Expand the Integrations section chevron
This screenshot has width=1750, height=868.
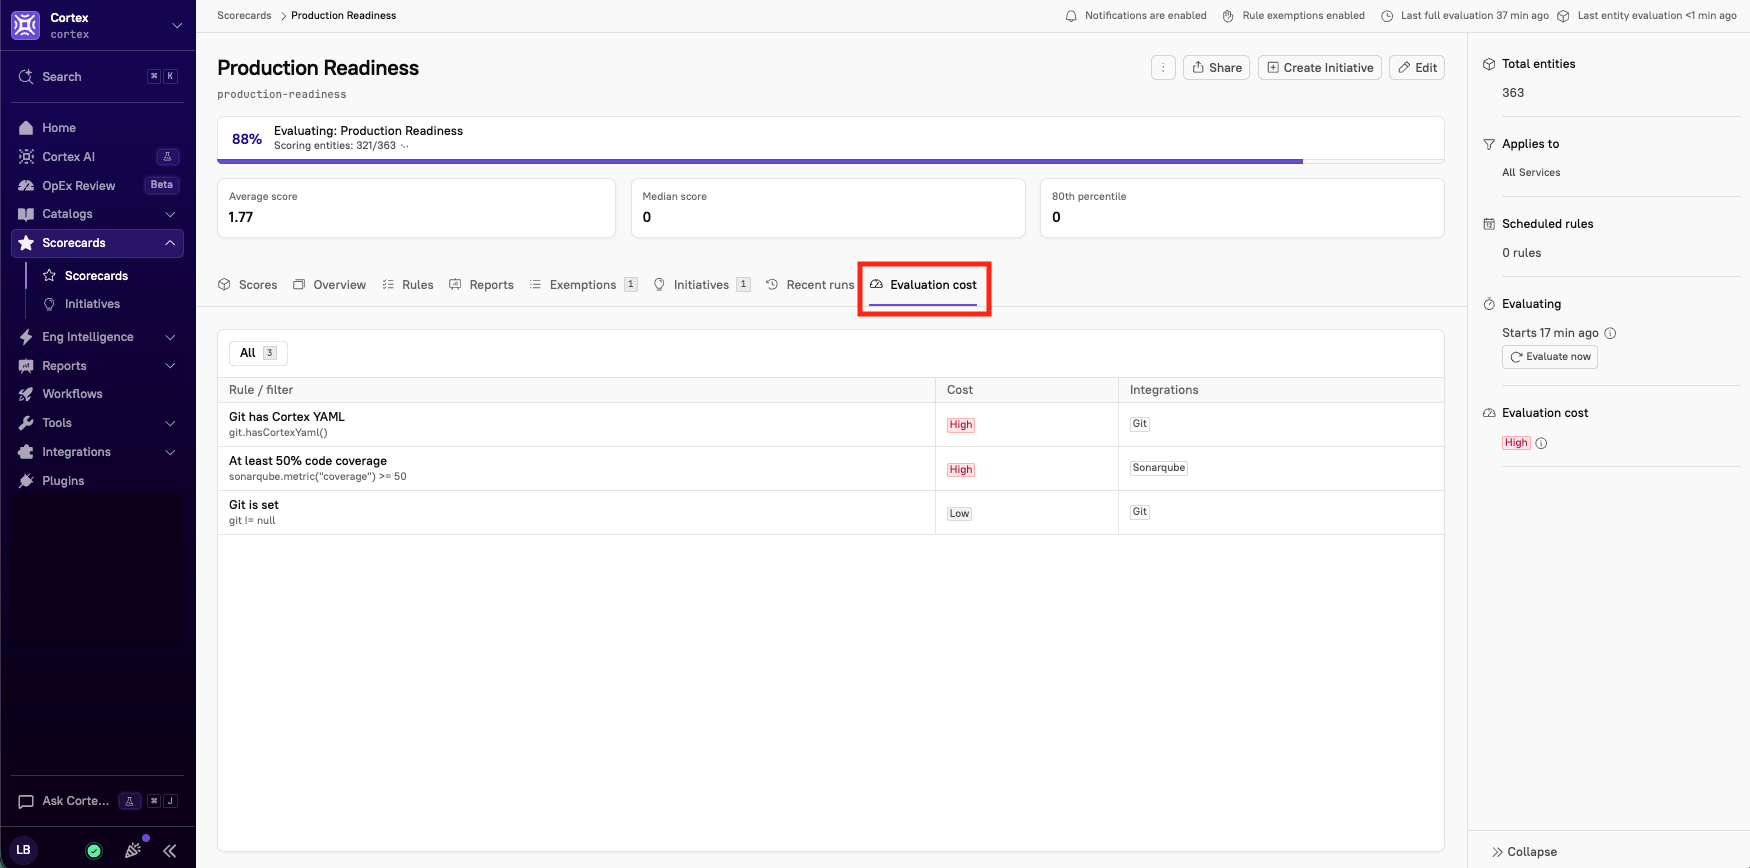click(x=170, y=452)
